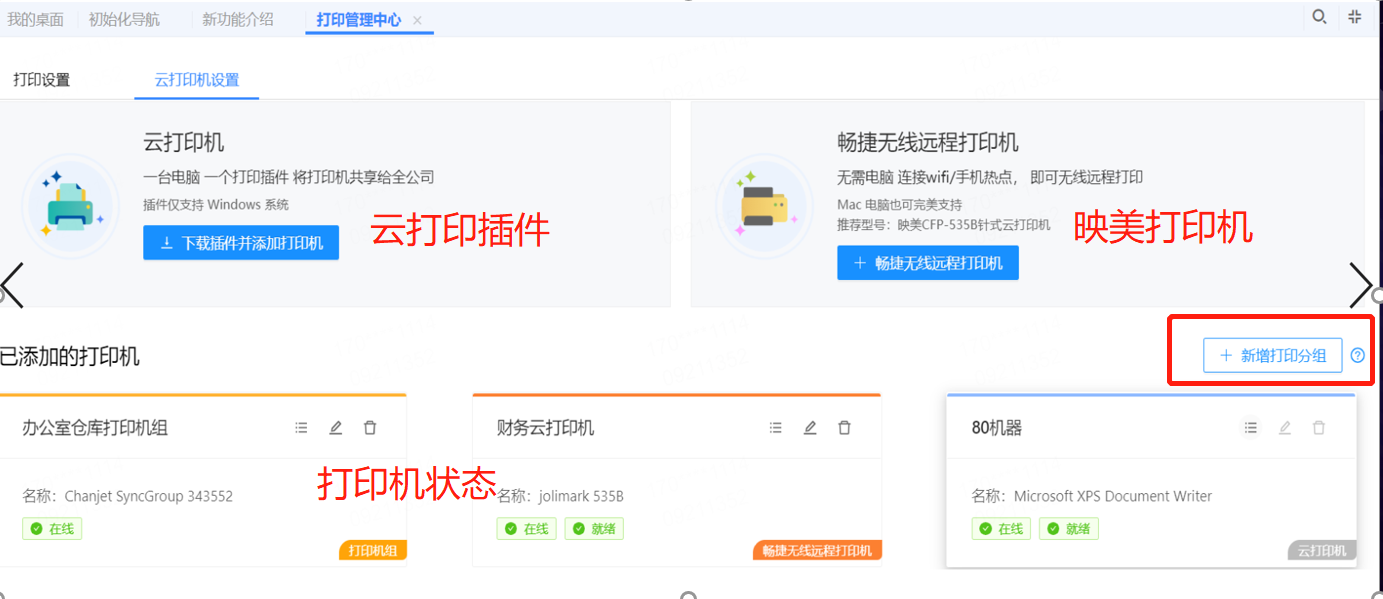
Task: Delete 财务云打印机 using trash icon
Action: 844,428
